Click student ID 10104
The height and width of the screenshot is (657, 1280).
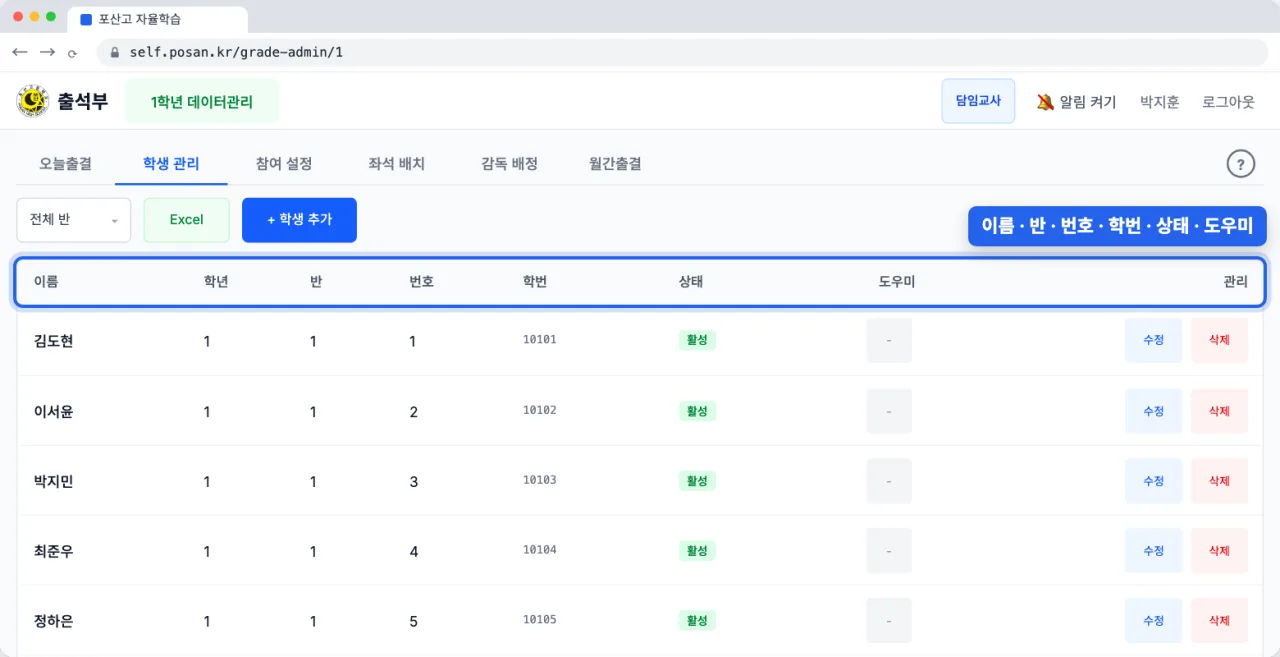click(x=540, y=550)
